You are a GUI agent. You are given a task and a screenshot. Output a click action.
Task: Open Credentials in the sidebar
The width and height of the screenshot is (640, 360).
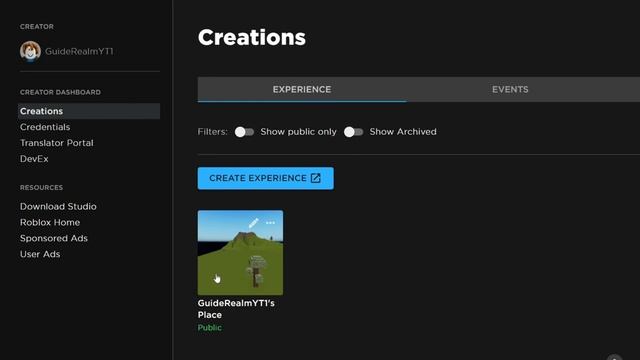[x=45, y=127]
